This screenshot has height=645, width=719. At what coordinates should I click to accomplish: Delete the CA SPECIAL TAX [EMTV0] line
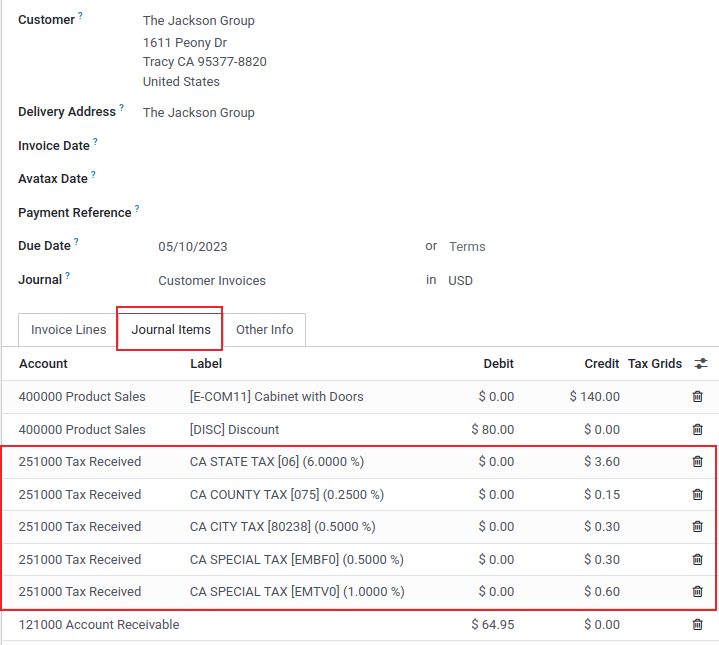point(697,592)
